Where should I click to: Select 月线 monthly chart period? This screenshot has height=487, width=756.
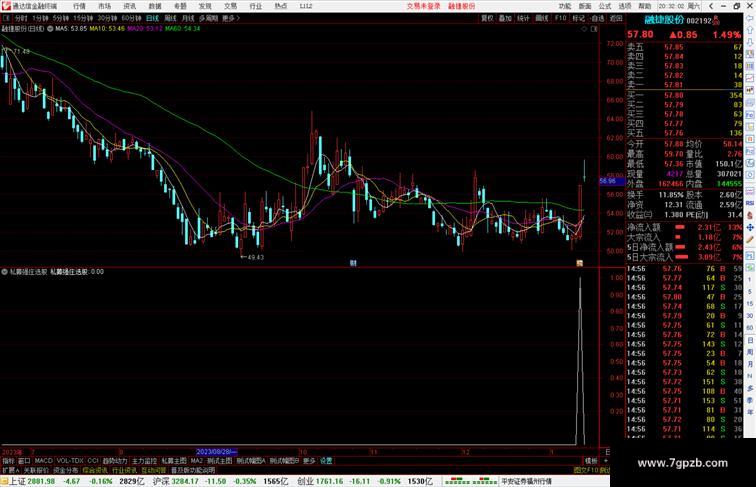[x=188, y=18]
